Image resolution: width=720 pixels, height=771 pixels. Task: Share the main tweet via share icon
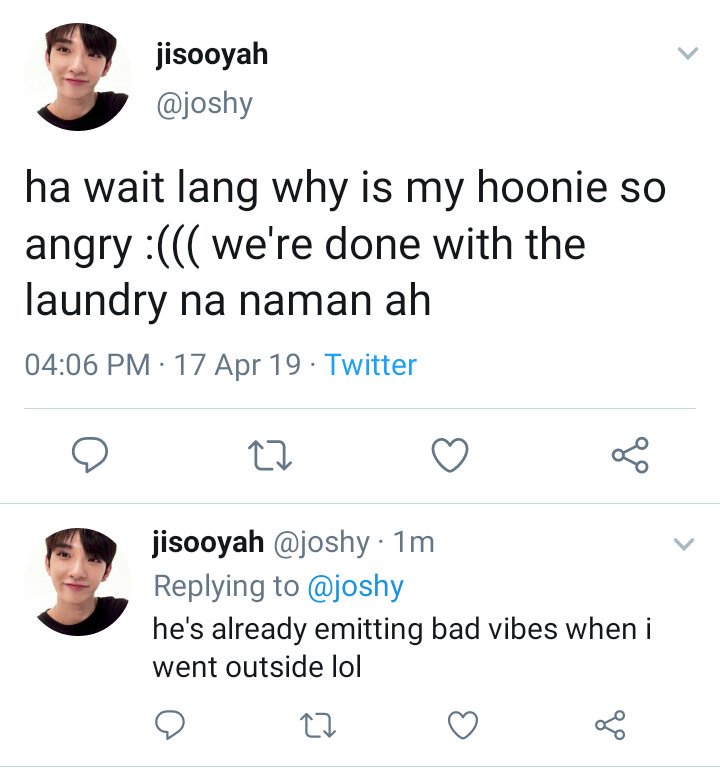[x=630, y=455]
